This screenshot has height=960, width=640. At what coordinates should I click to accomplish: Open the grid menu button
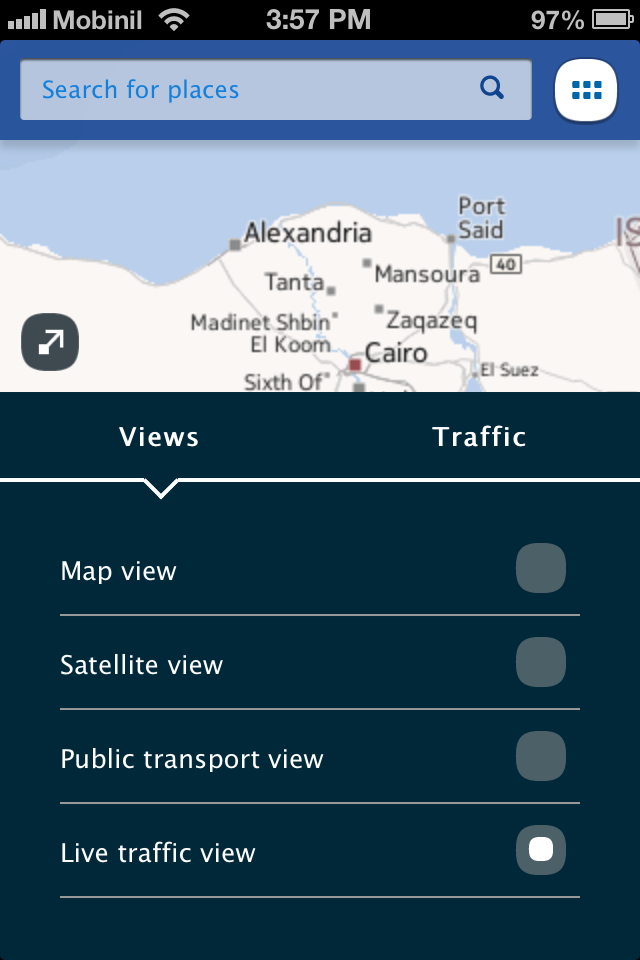click(x=586, y=90)
